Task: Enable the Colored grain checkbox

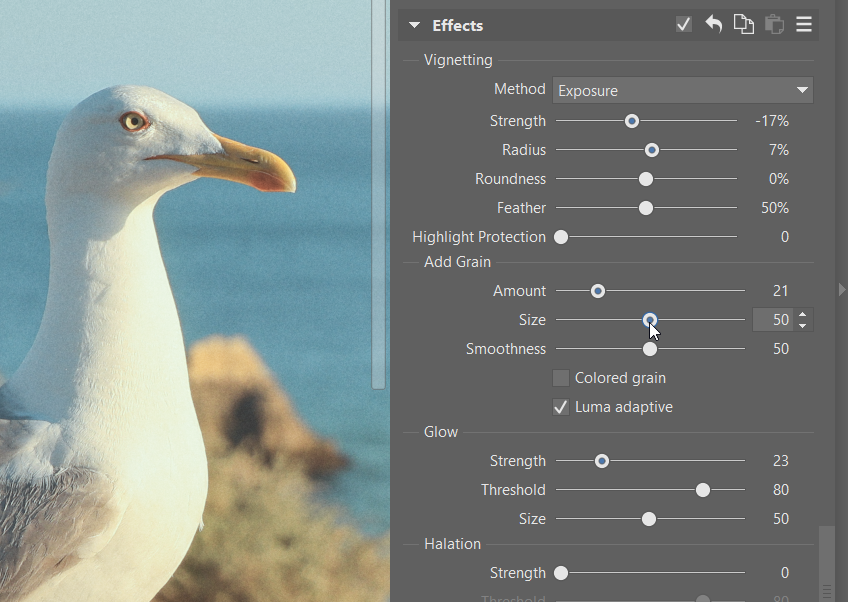Action: pyautogui.click(x=561, y=378)
